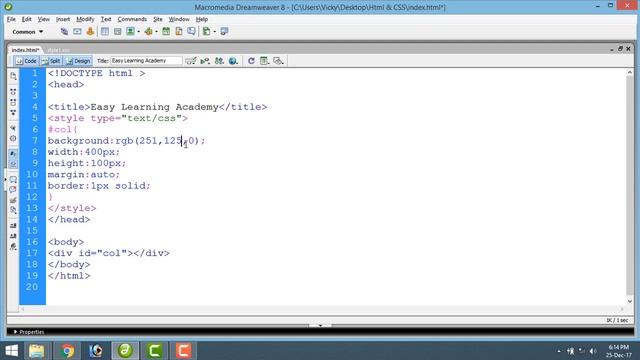Open the View menu
Image resolution: width=640 pixels, height=360 pixels.
[43, 19]
